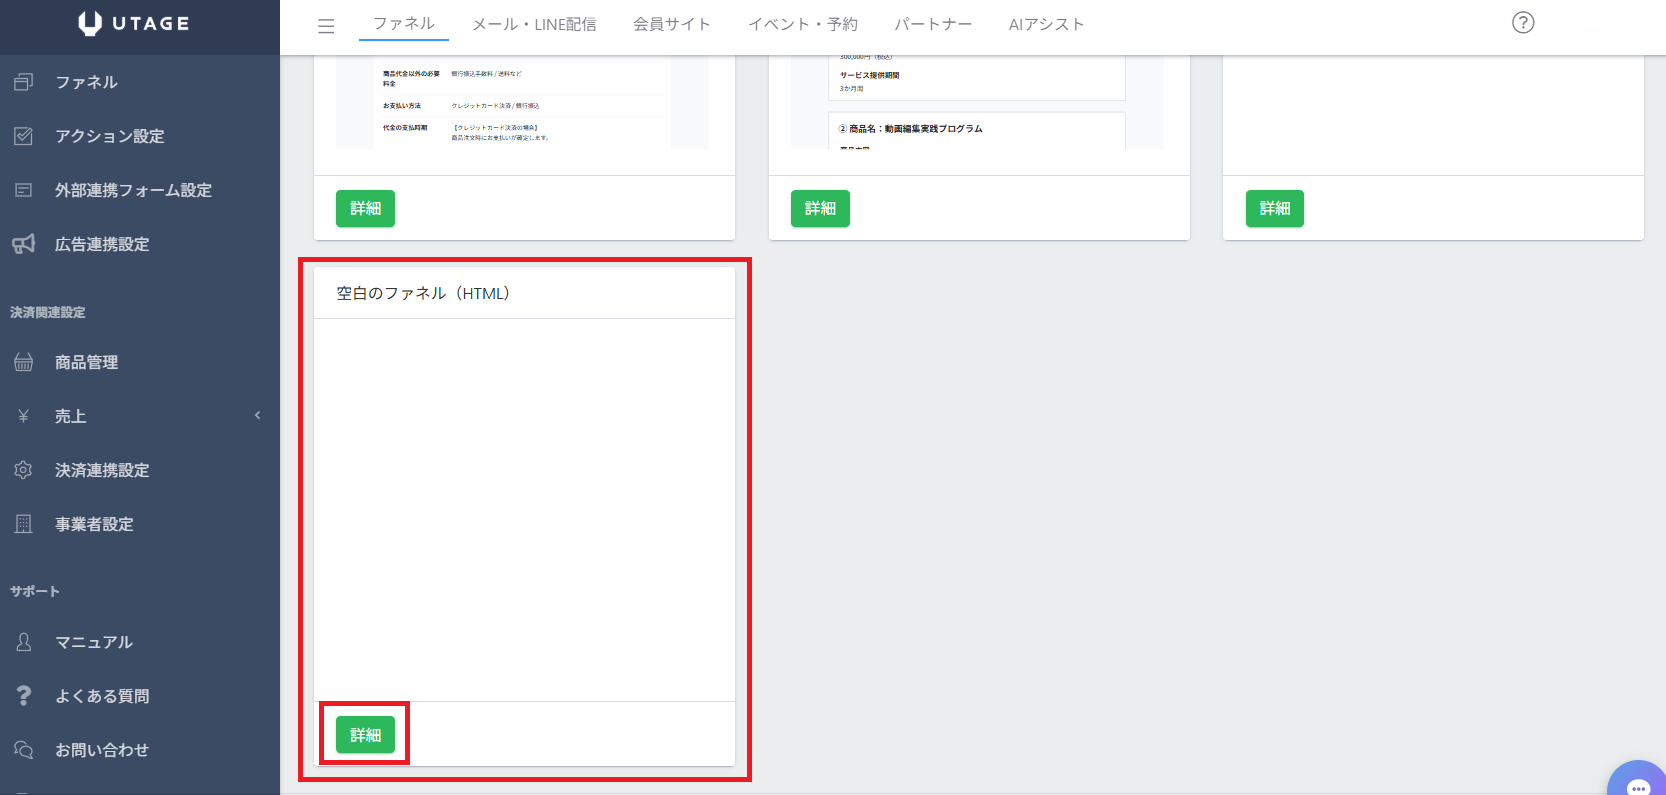
Task: Switch to the メール・LINE配信 tab
Action: pyautogui.click(x=534, y=24)
